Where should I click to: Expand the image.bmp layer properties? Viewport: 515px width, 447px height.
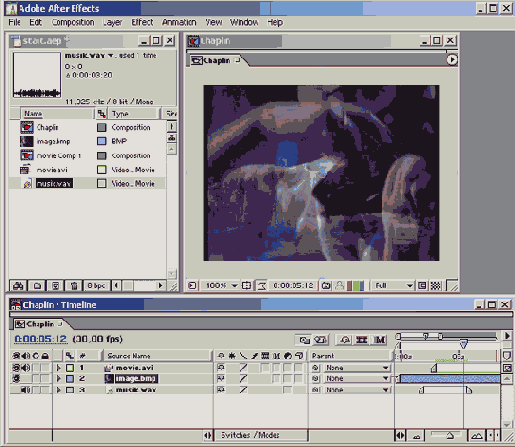coord(59,379)
